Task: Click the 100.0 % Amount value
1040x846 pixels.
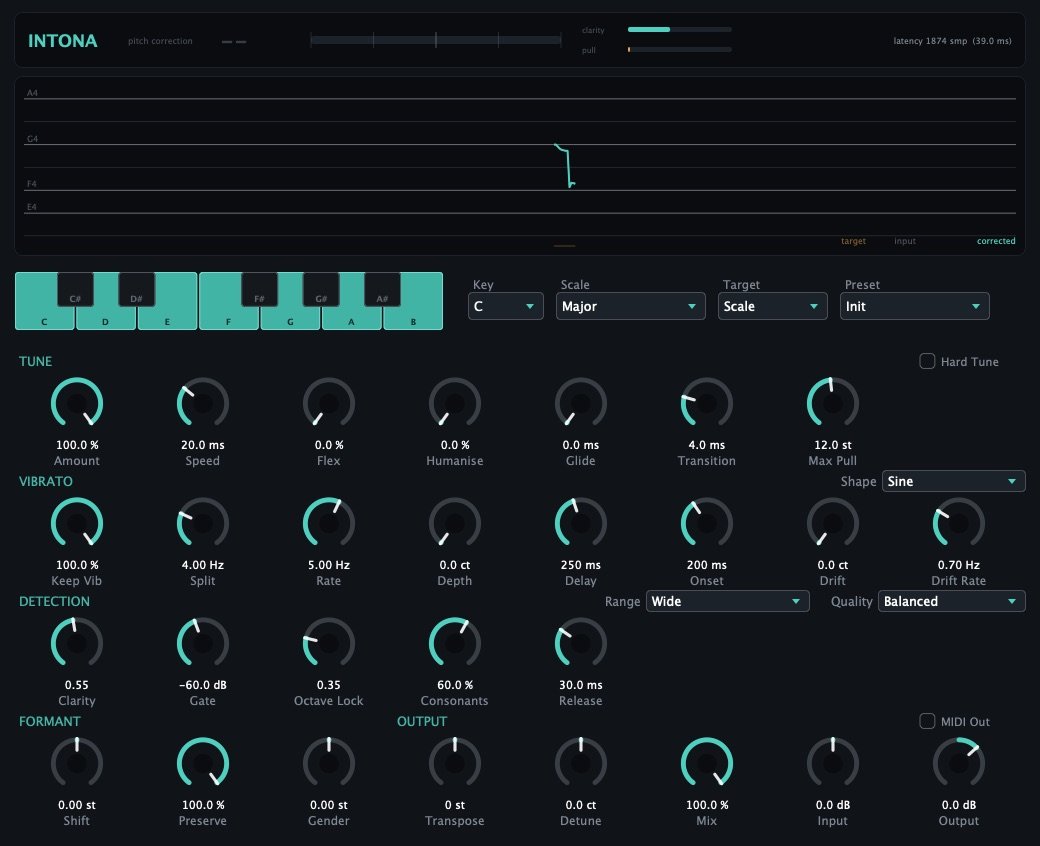Action: (x=77, y=445)
